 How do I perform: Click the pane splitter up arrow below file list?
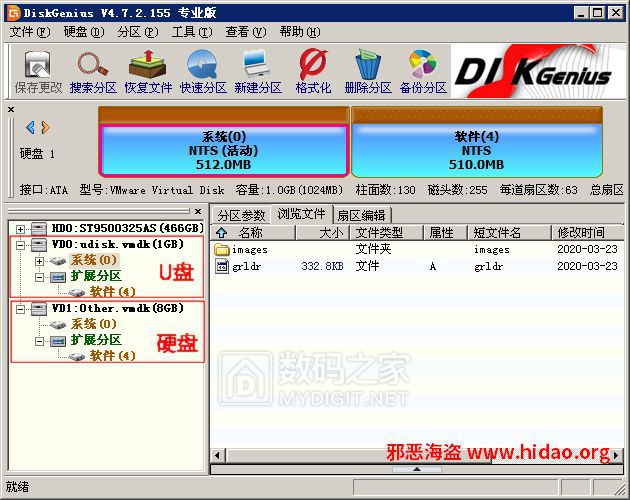point(417,469)
